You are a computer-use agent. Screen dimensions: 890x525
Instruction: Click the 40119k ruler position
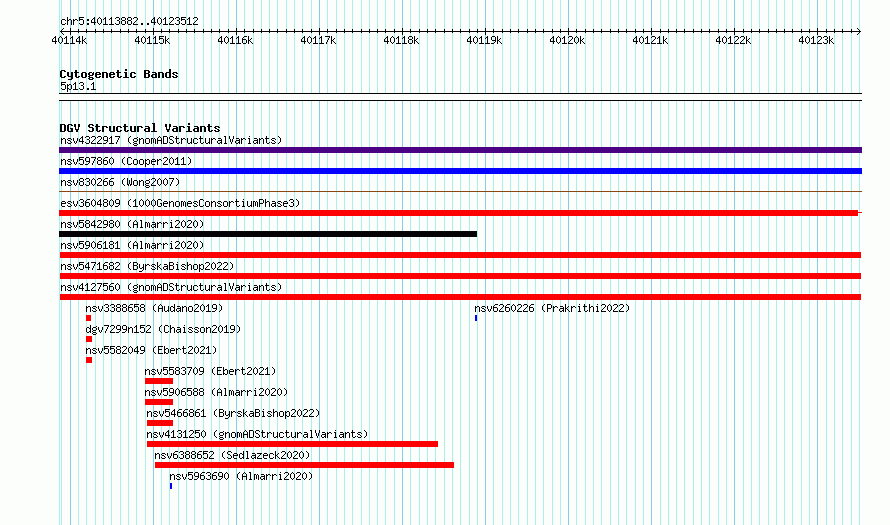[x=484, y=40]
